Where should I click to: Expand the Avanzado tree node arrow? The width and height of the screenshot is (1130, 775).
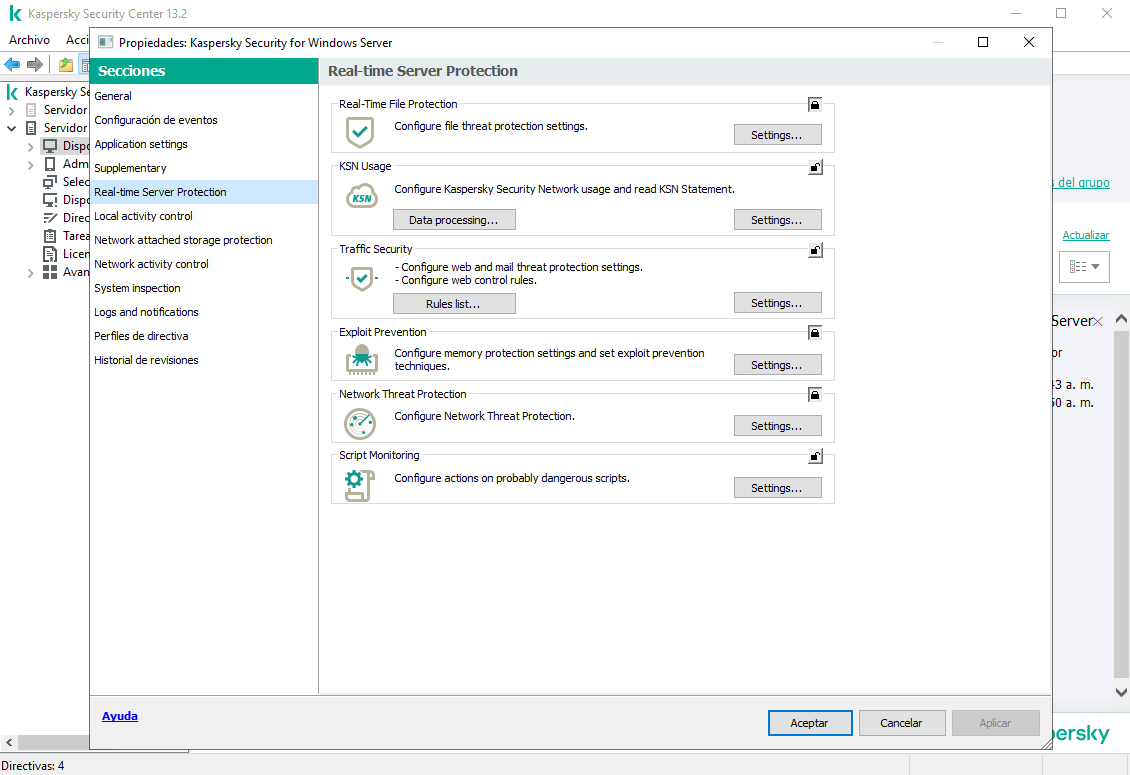30,272
